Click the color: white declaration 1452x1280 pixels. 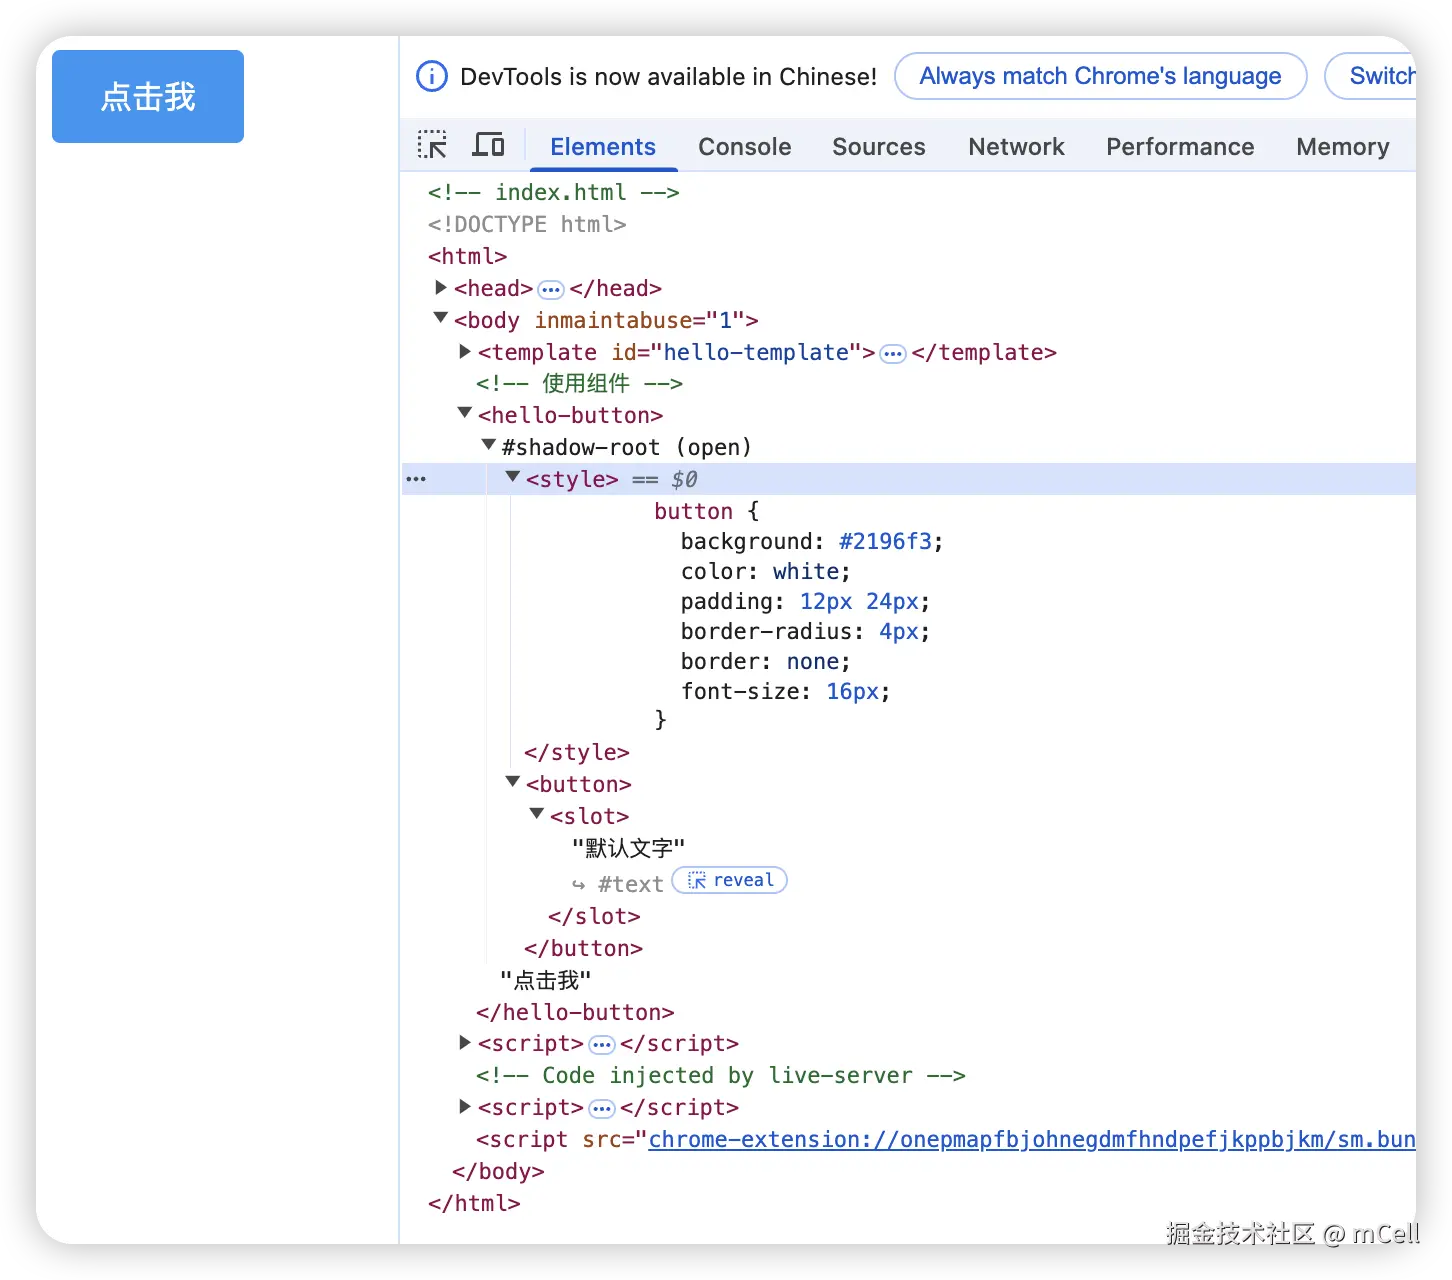click(x=766, y=572)
